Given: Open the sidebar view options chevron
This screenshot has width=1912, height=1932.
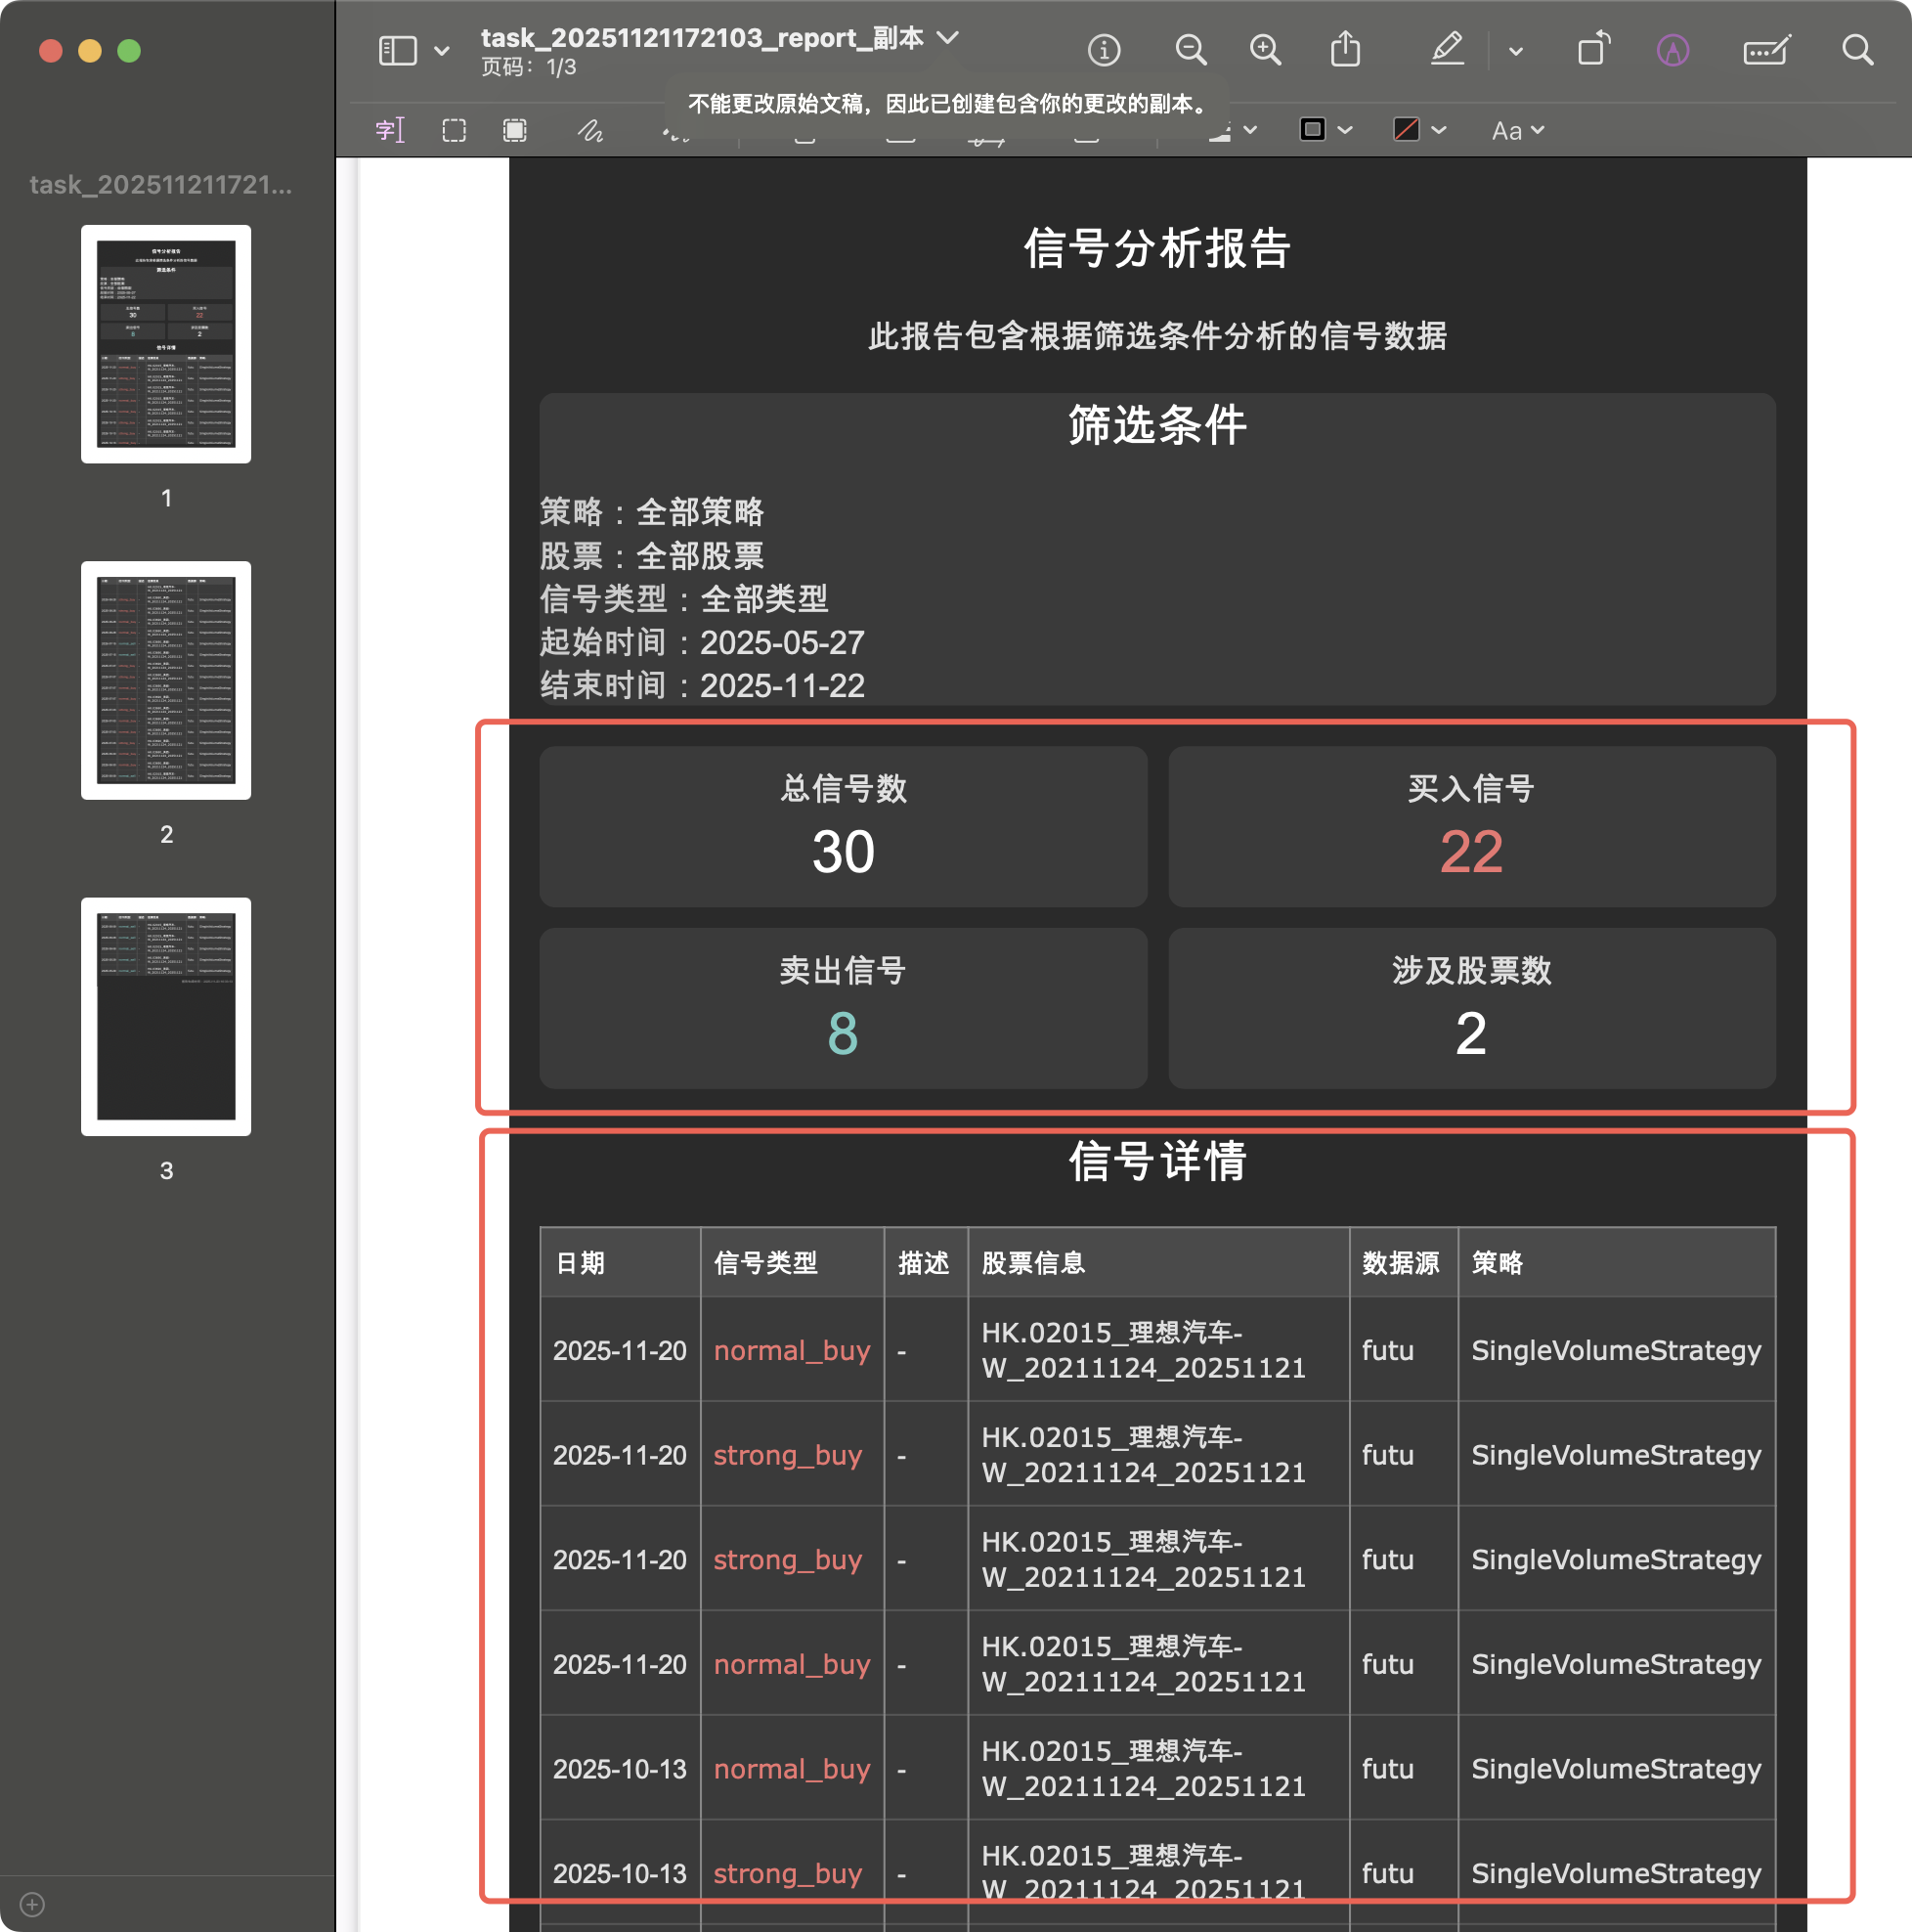Looking at the screenshot, I should 441,50.
